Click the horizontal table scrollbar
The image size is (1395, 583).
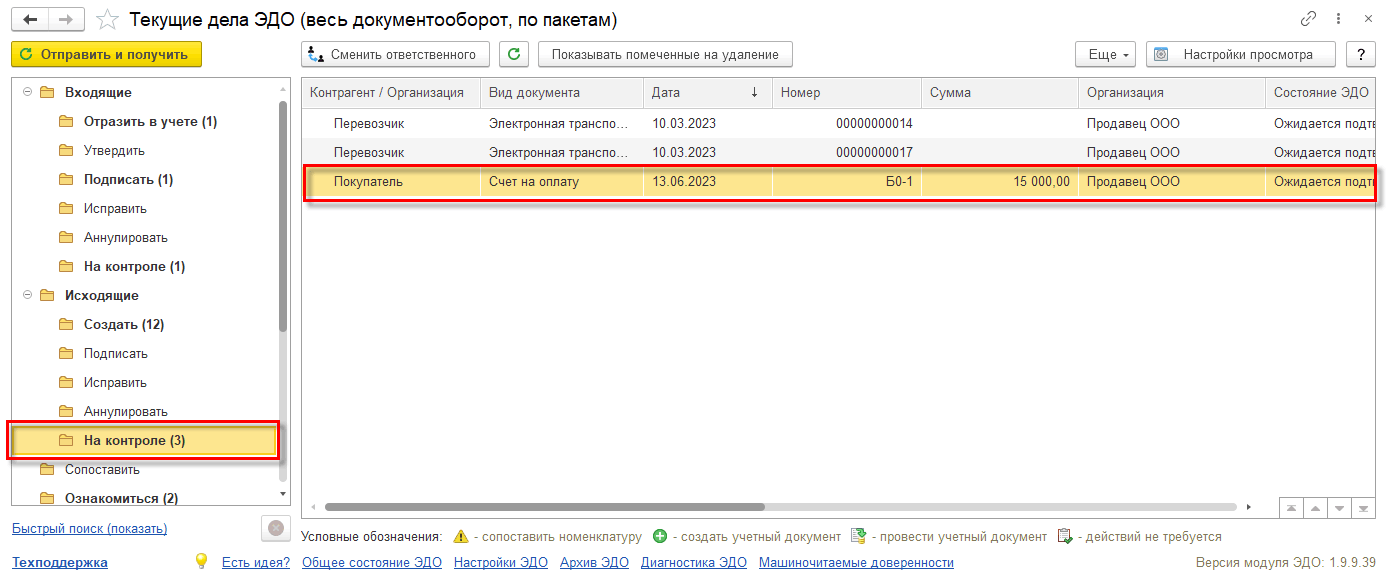coord(544,508)
